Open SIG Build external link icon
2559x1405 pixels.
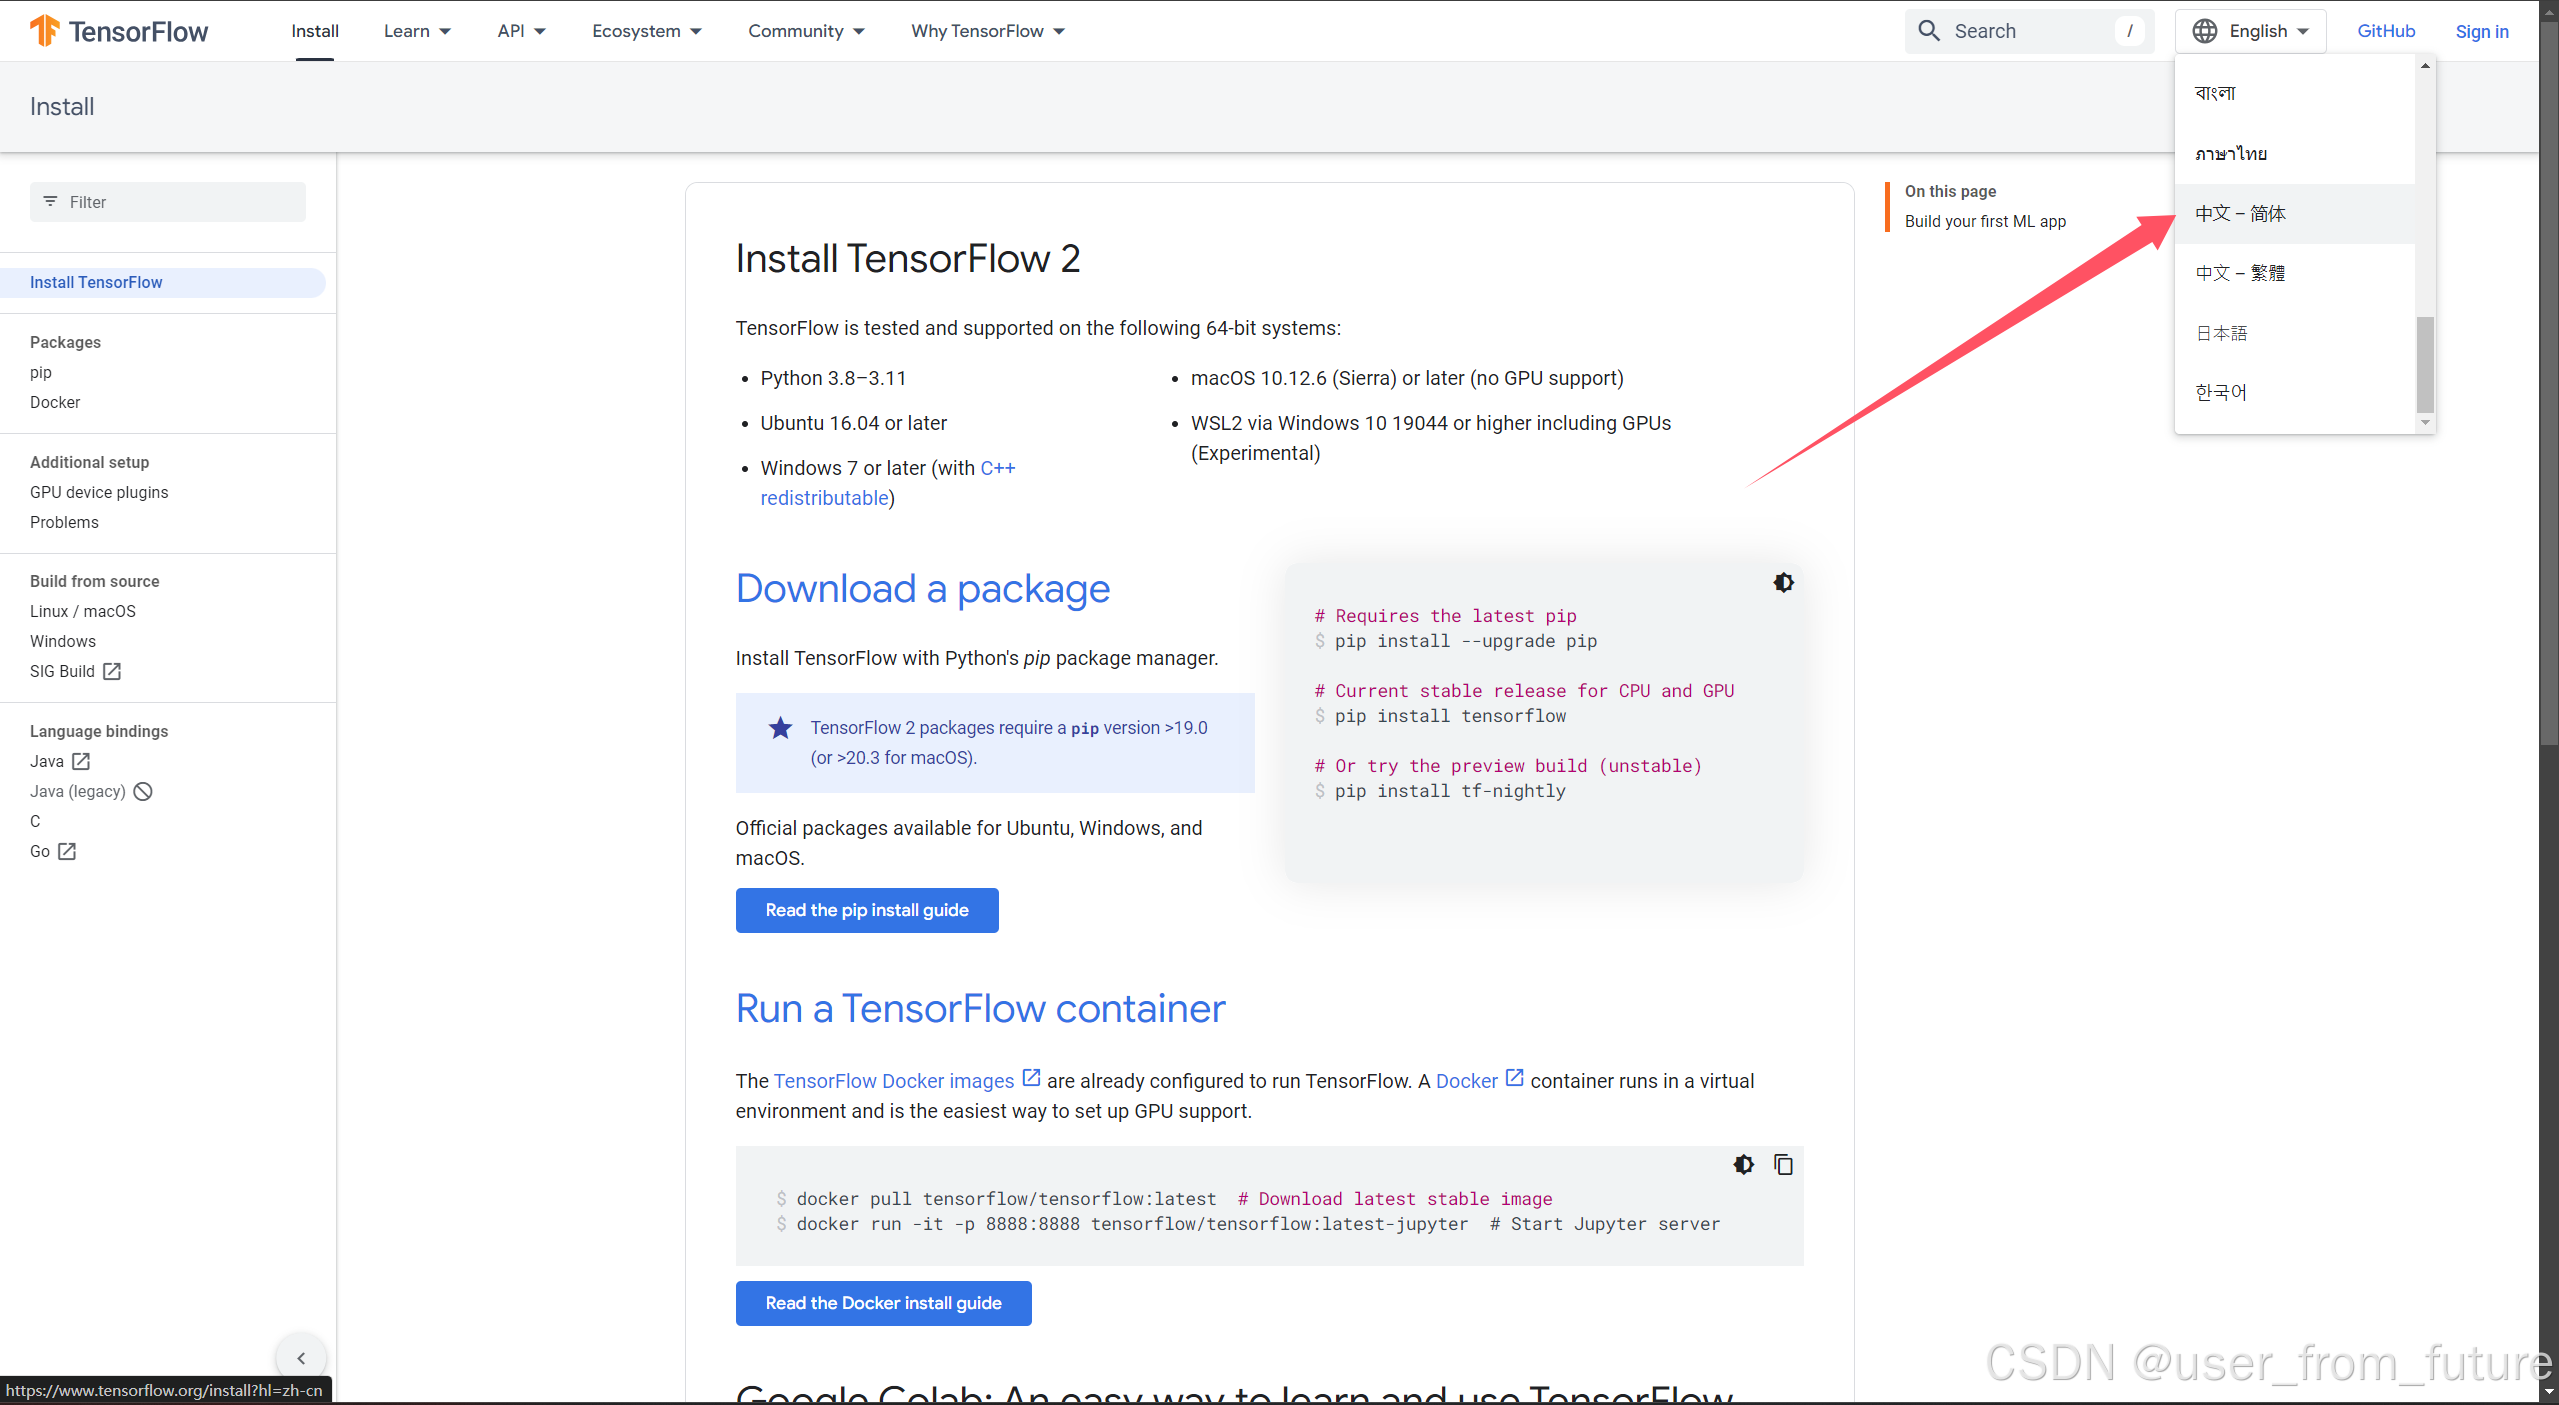(x=112, y=671)
